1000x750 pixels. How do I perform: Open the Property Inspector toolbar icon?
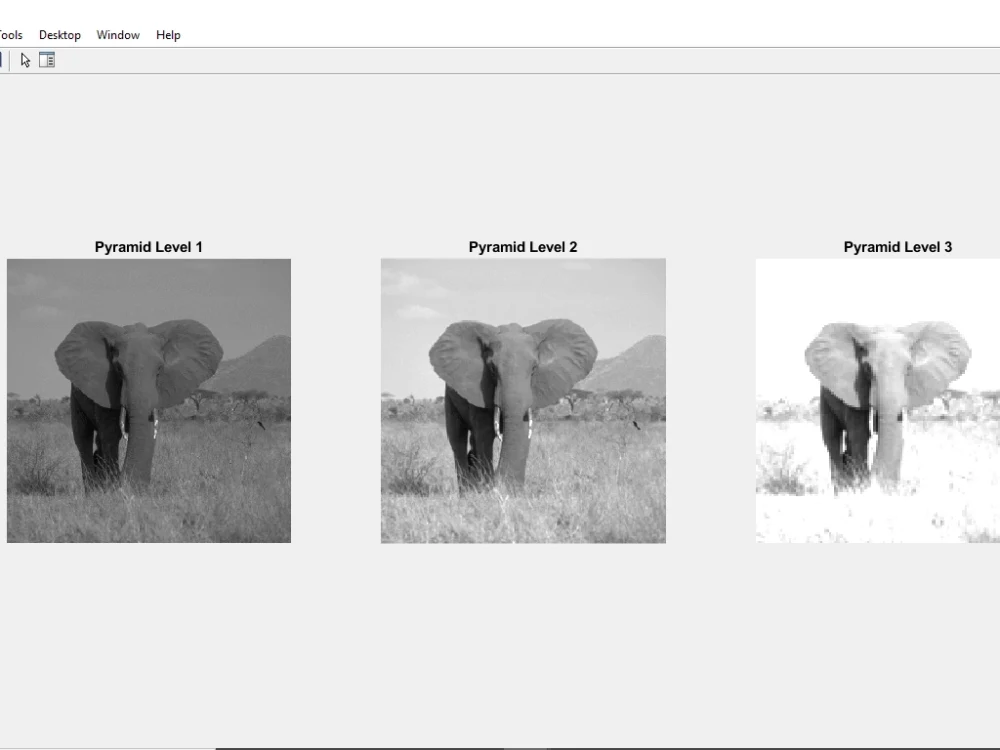click(x=46, y=59)
